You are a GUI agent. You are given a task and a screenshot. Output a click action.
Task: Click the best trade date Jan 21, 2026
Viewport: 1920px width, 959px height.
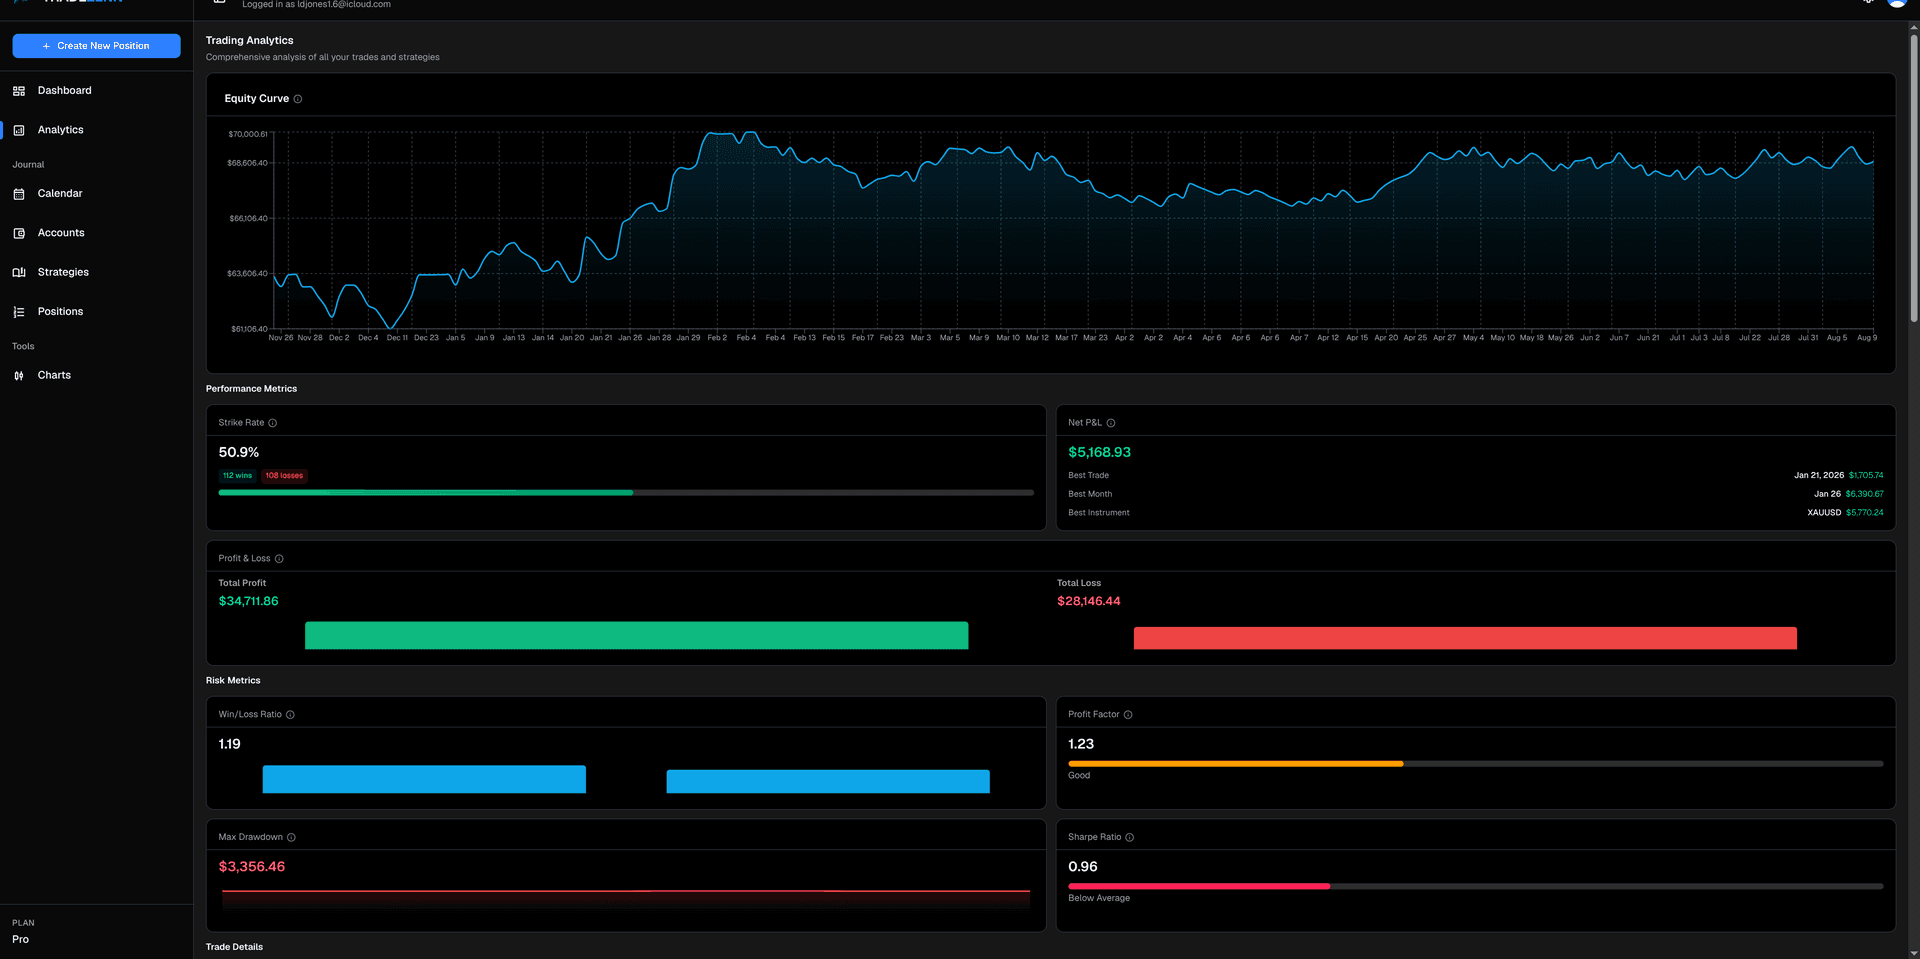pyautogui.click(x=1819, y=476)
